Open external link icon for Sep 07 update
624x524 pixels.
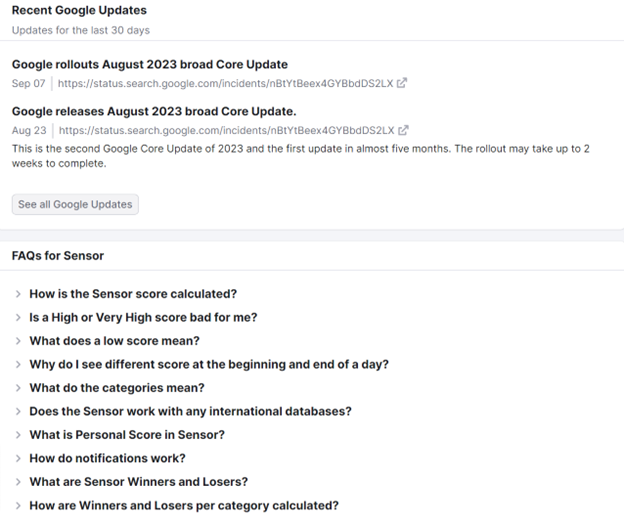click(x=402, y=83)
